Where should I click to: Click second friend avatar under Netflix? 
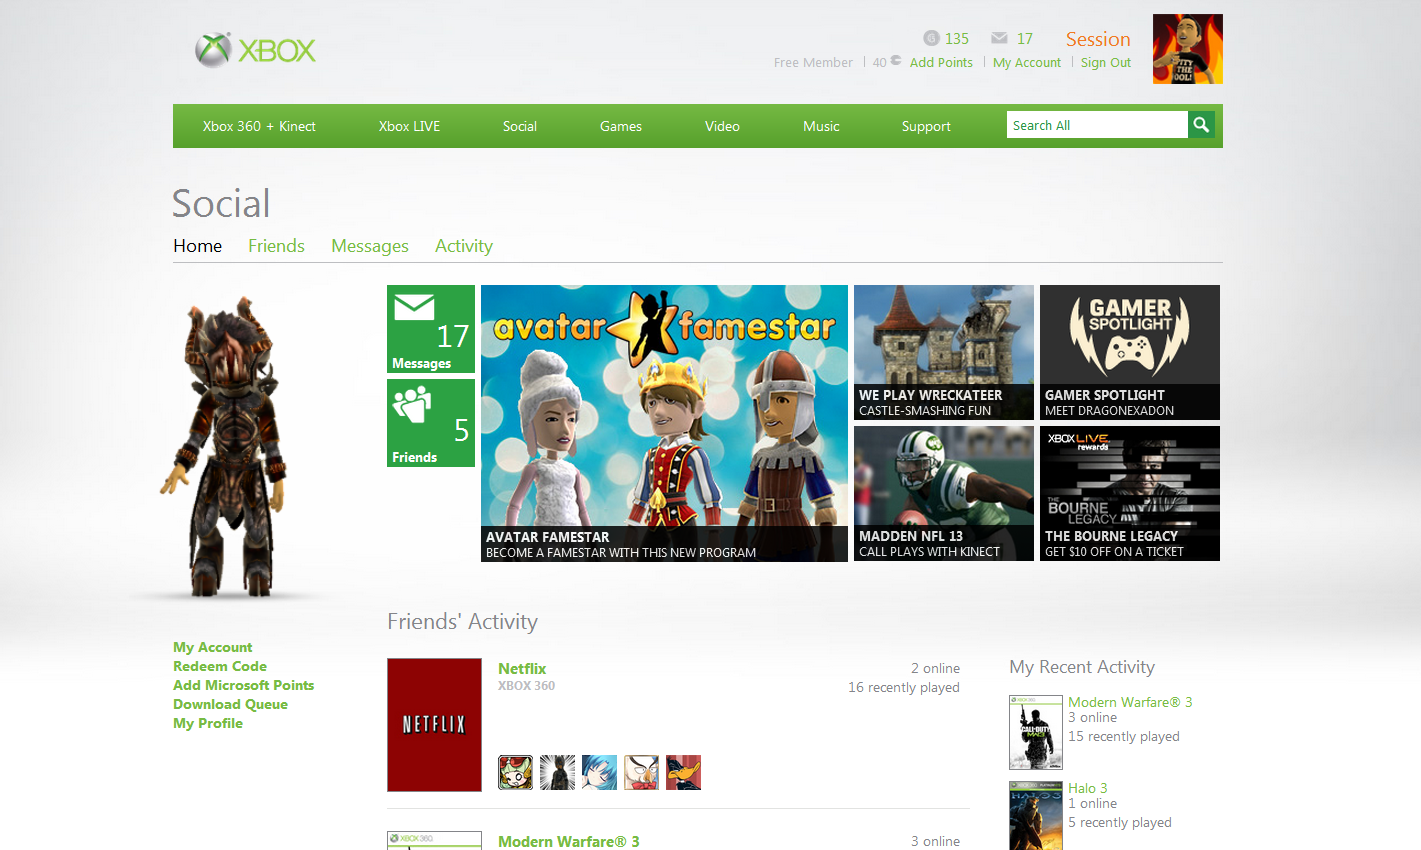coord(557,772)
